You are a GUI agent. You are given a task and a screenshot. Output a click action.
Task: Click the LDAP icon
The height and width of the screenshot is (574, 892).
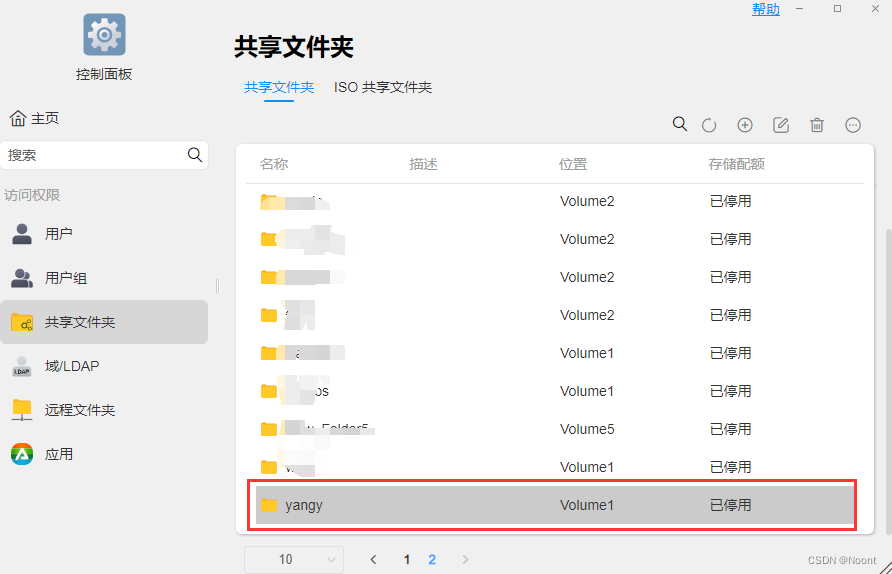[22, 366]
